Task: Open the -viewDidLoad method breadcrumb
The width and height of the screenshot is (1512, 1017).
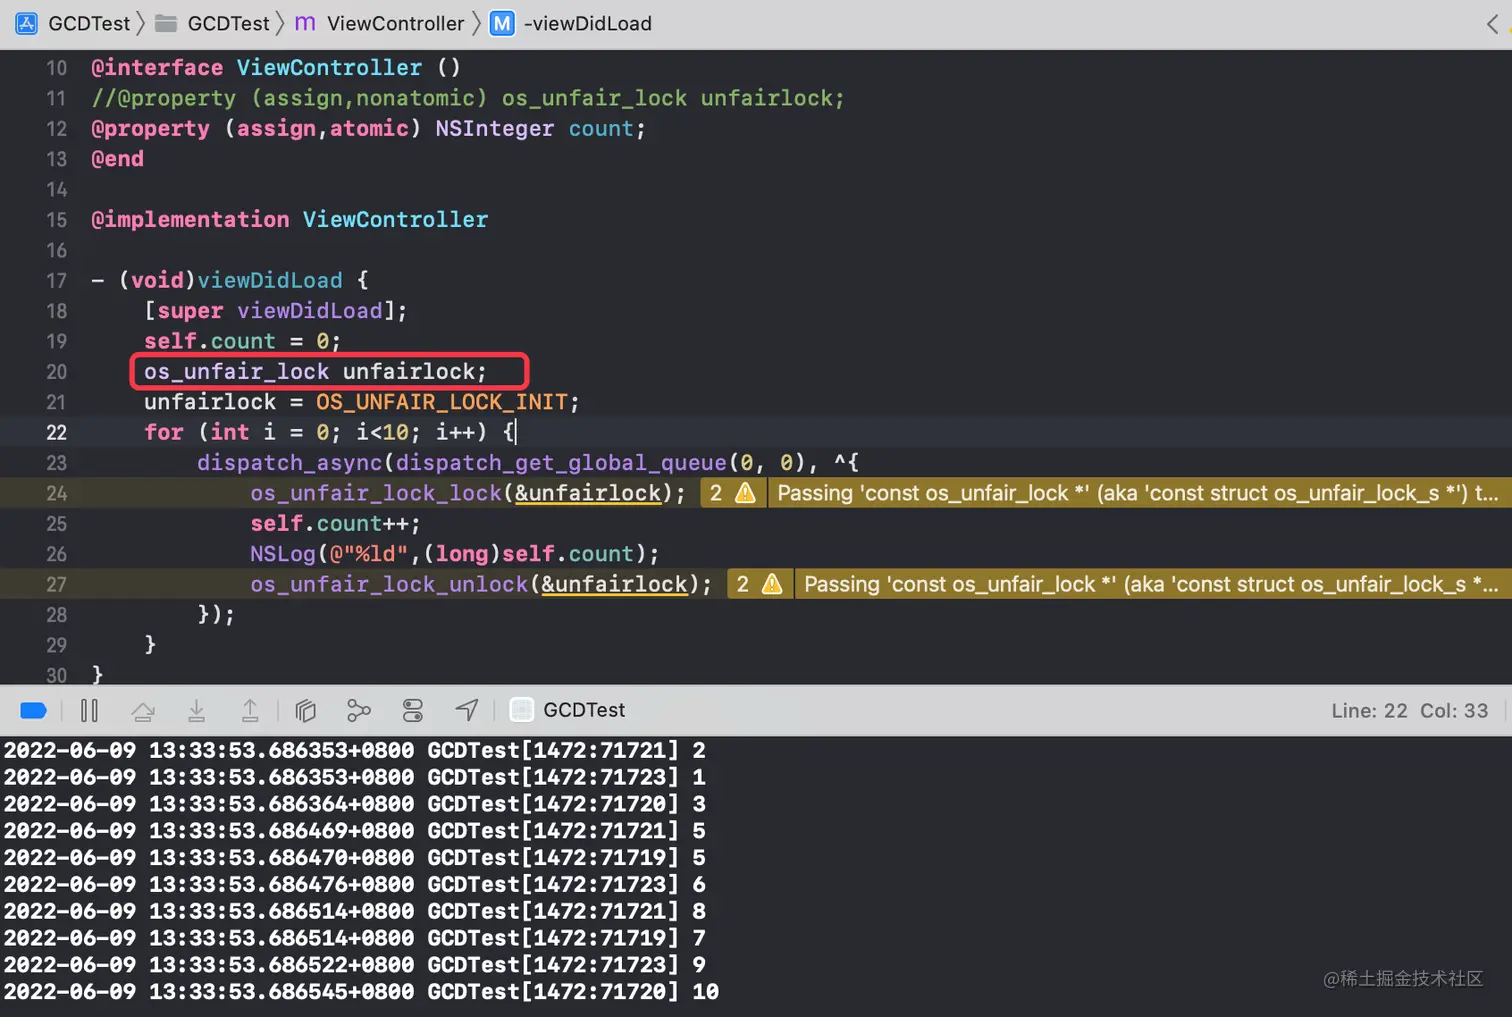Action: (571, 23)
